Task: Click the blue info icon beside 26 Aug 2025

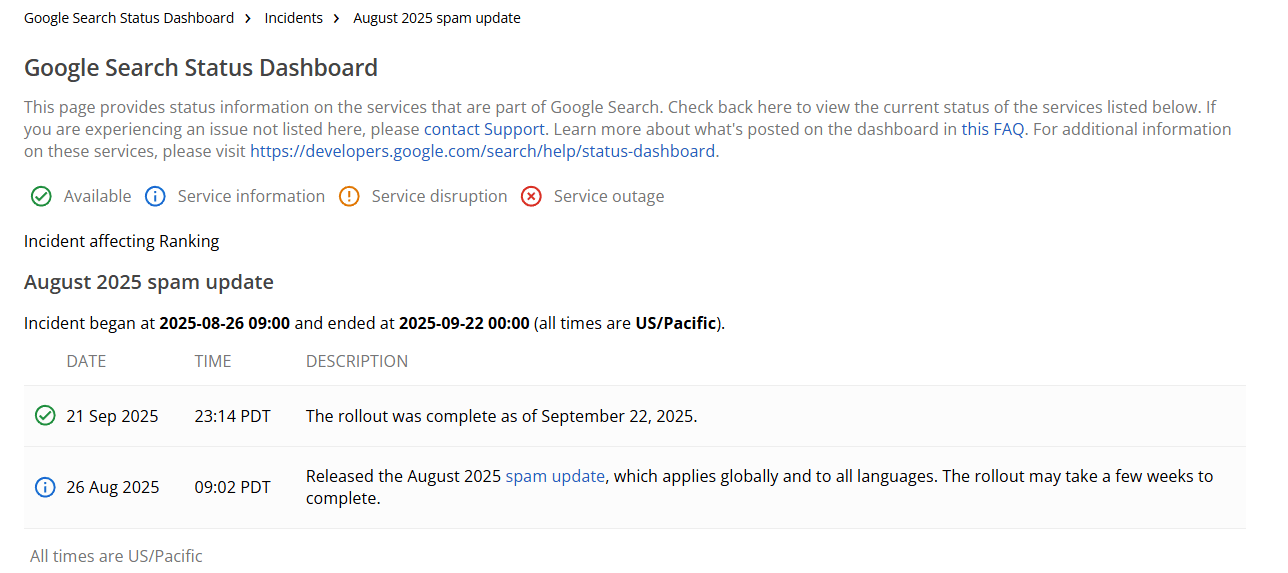Action: pos(45,487)
